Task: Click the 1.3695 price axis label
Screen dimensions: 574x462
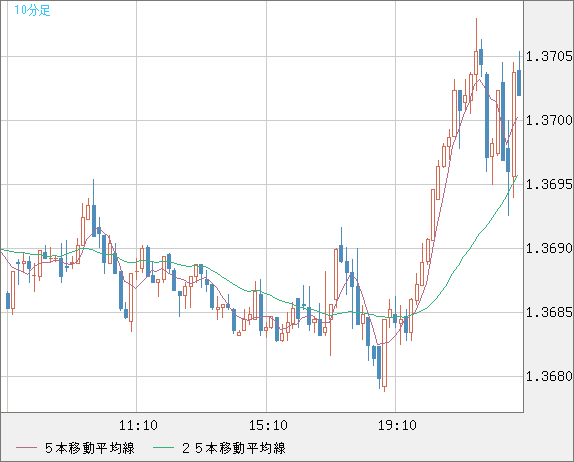Action: point(549,184)
